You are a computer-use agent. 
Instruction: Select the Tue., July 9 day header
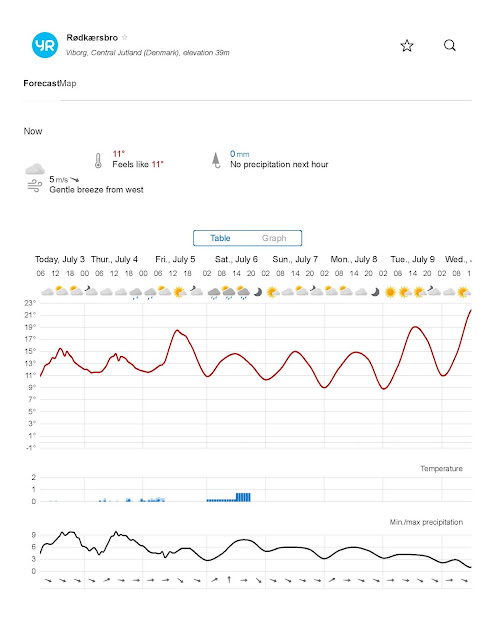[413, 259]
